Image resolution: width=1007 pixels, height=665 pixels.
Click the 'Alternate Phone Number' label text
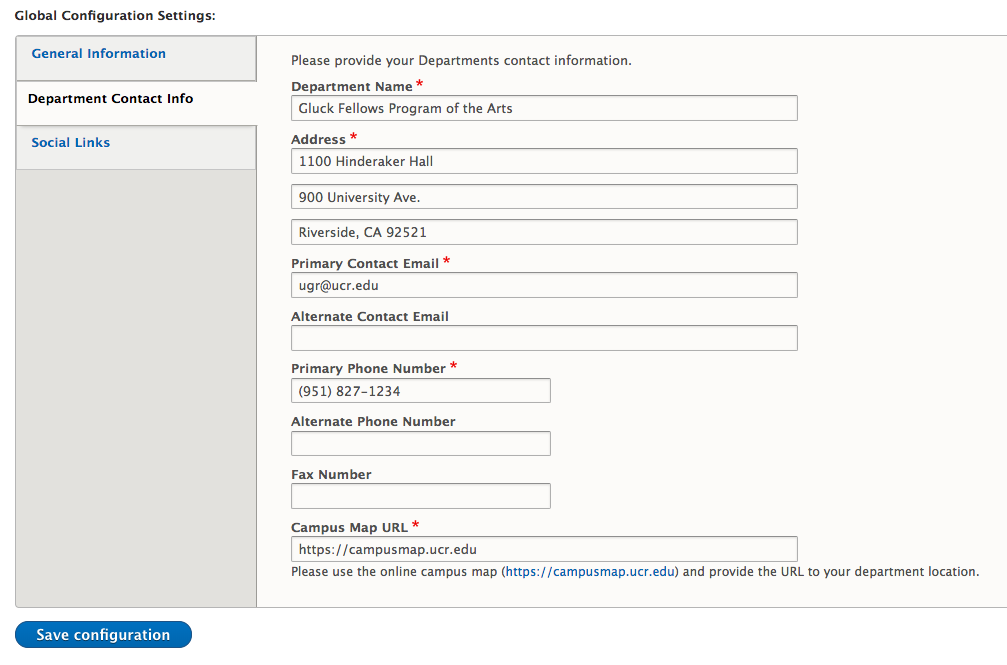pyautogui.click(x=373, y=422)
